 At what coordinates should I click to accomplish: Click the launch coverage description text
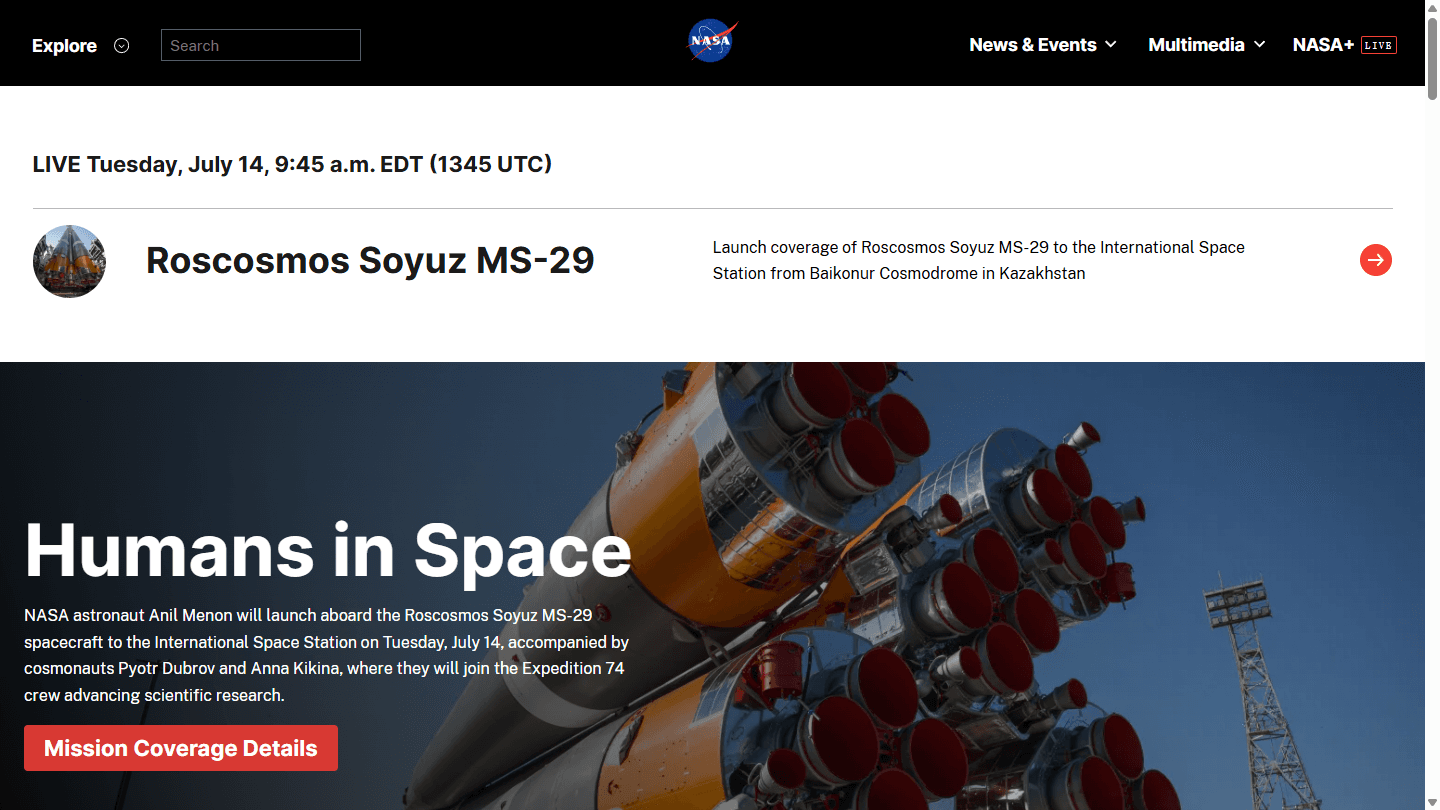pyautogui.click(x=979, y=260)
